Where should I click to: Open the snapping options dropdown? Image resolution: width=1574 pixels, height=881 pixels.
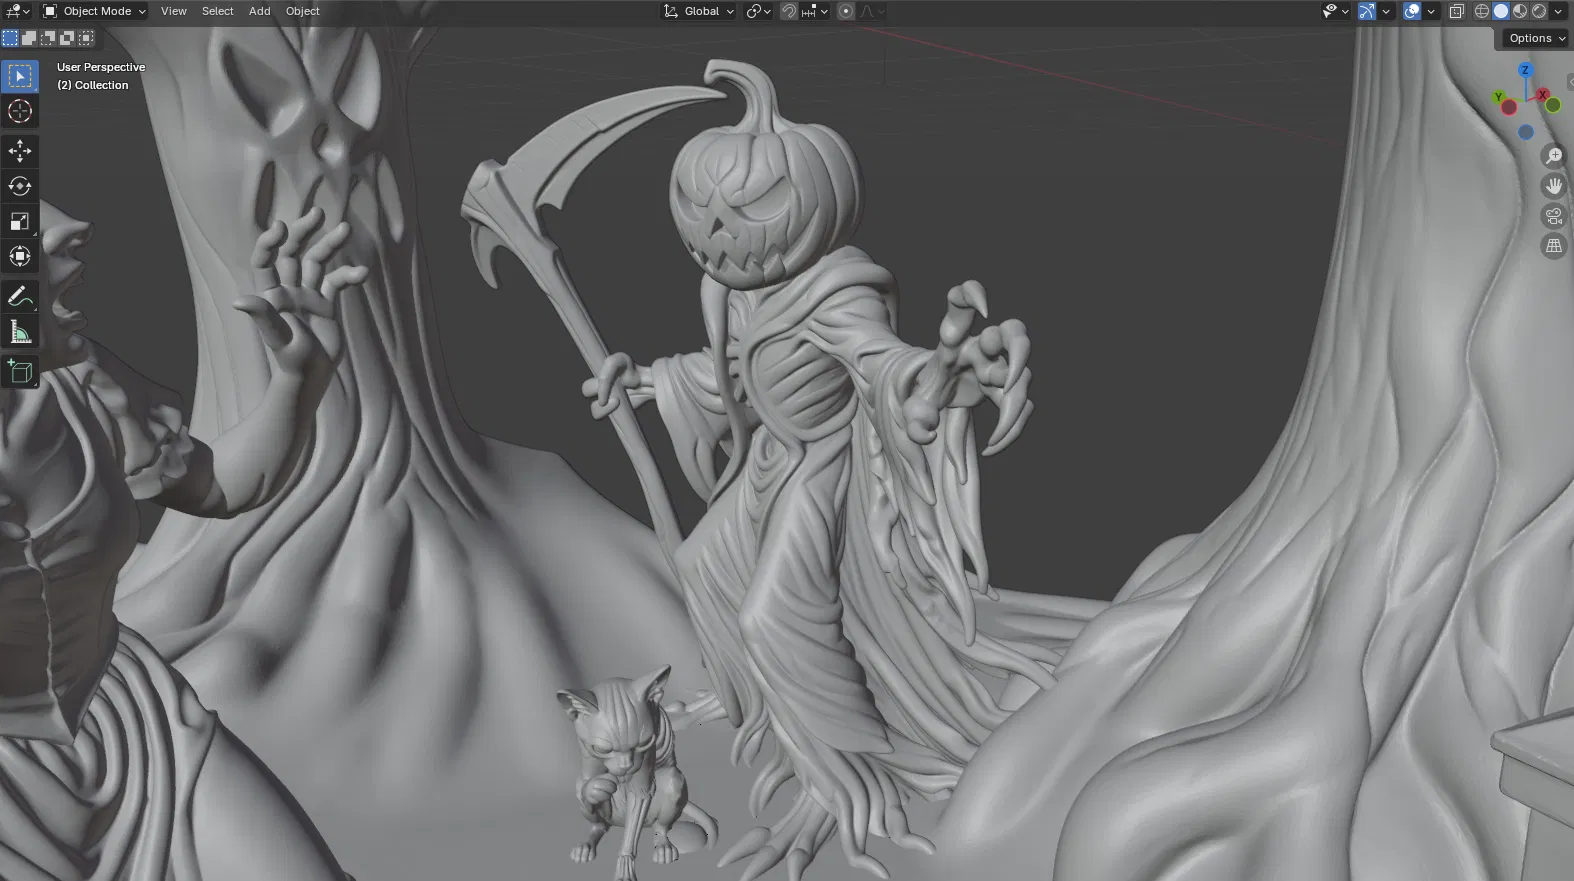pyautogui.click(x=815, y=11)
